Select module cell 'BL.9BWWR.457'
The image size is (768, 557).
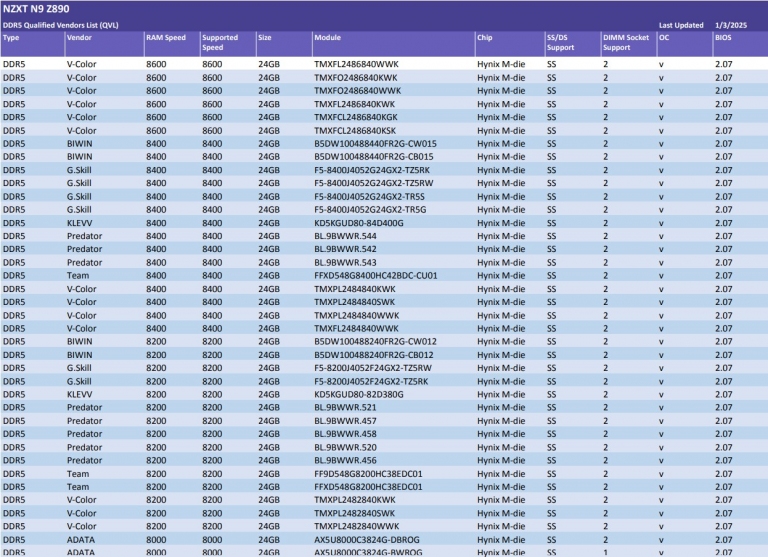pyautogui.click(x=346, y=421)
